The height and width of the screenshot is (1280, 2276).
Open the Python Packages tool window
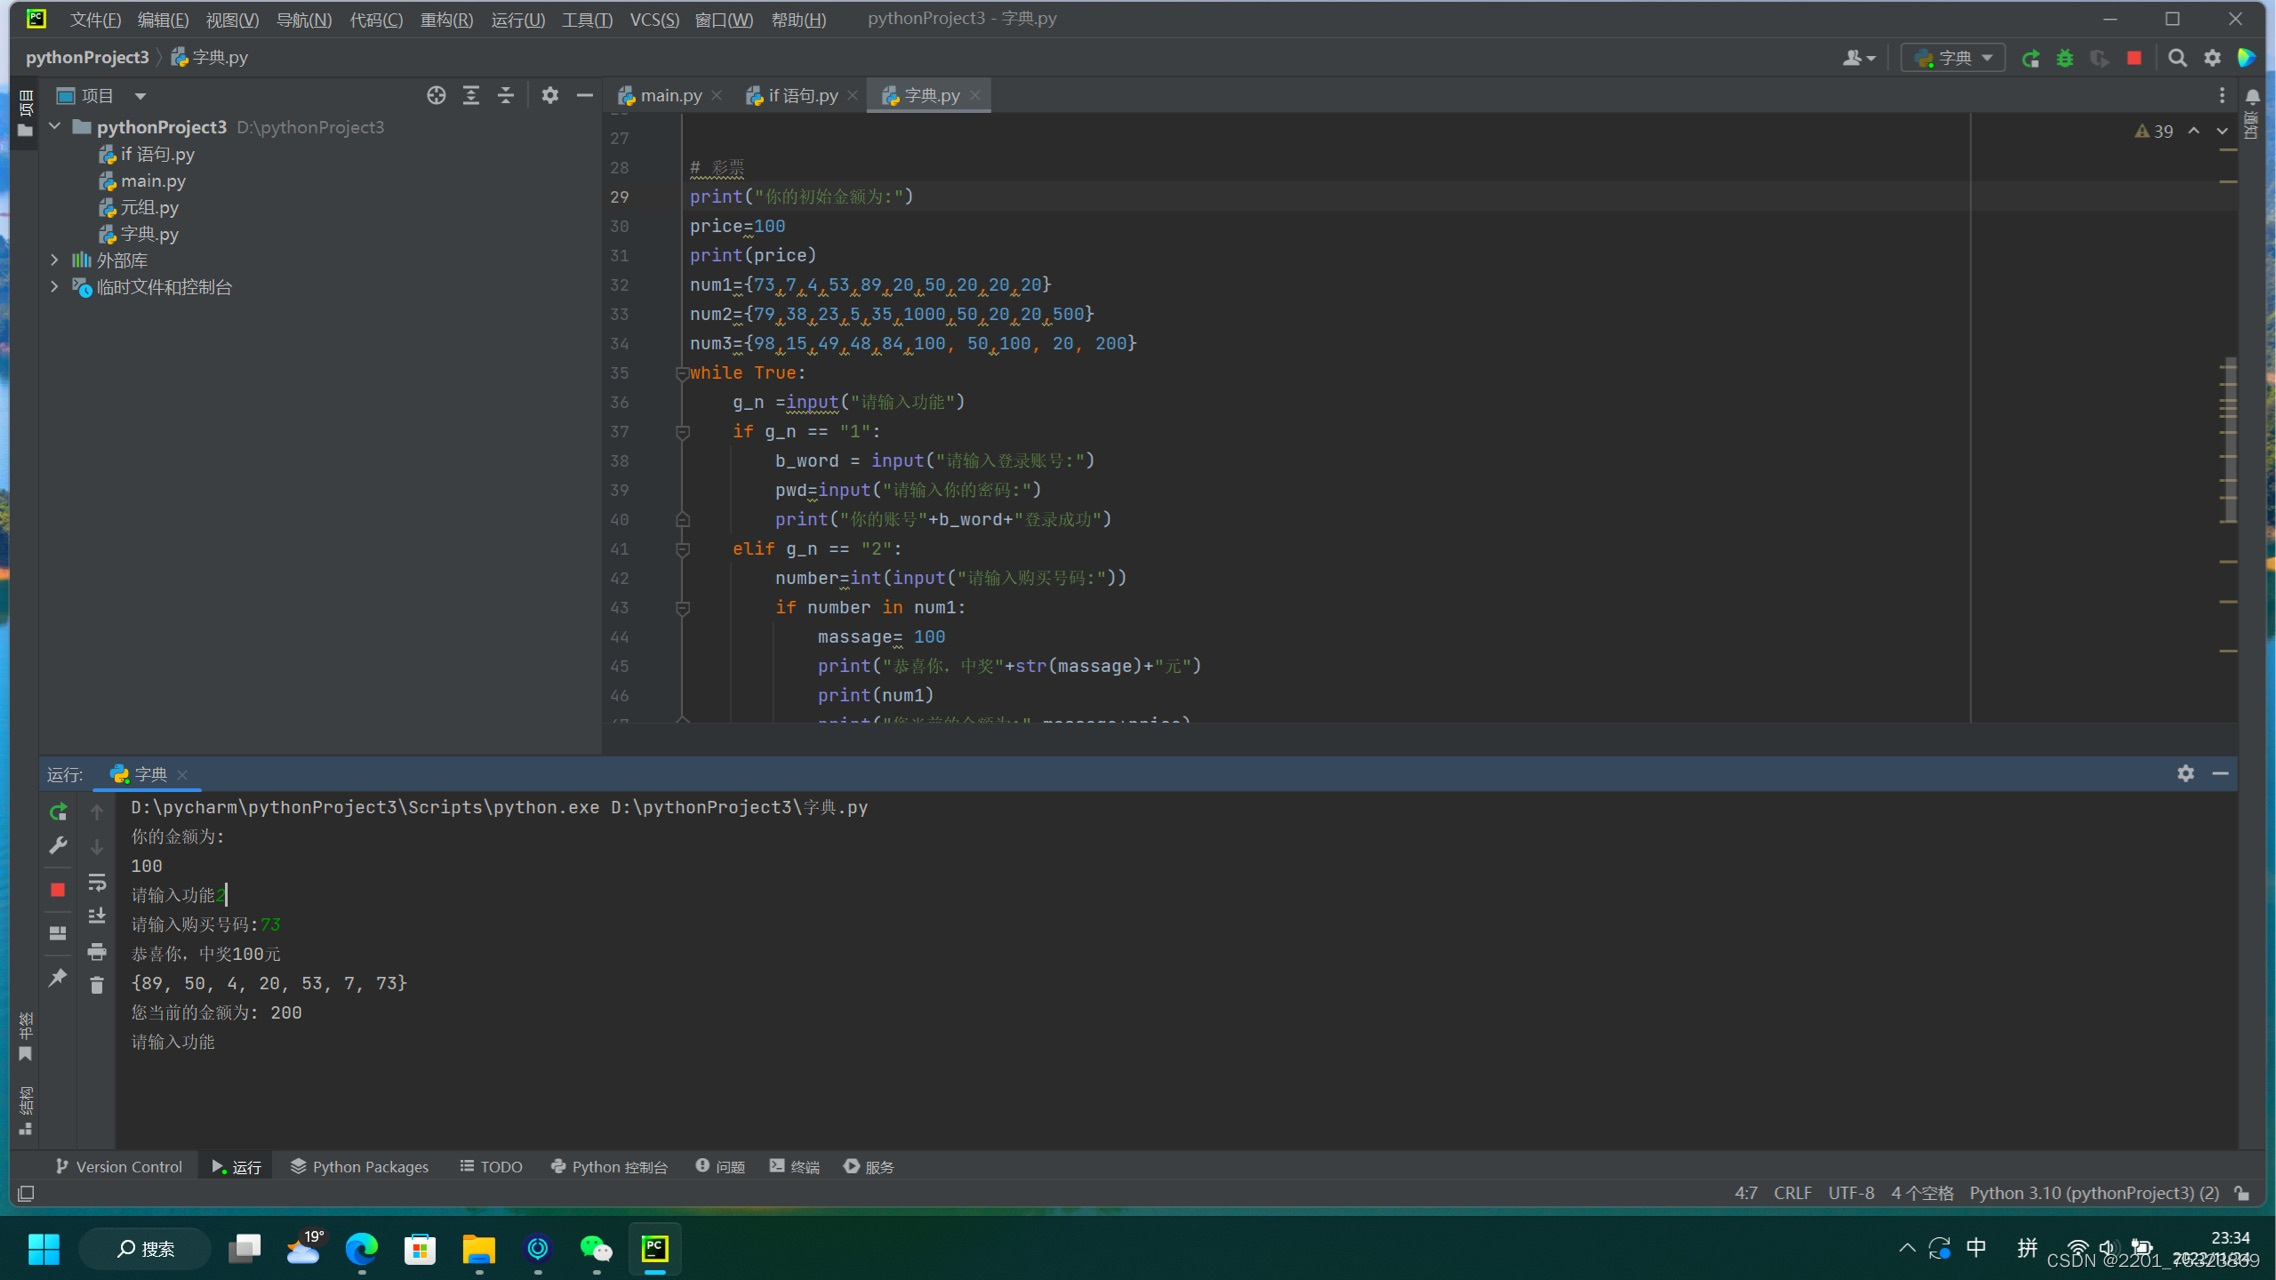tap(360, 1166)
